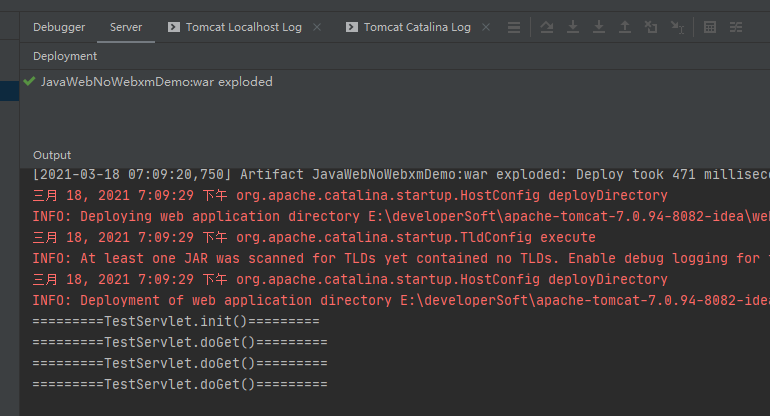Image resolution: width=770 pixels, height=416 pixels.
Task: Click the highlighted blue item in left sidebar
Action: [x=10, y=91]
